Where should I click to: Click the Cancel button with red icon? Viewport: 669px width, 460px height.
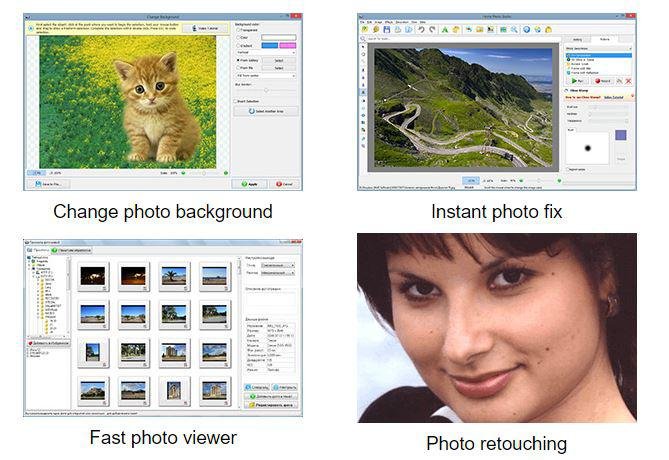click(285, 184)
